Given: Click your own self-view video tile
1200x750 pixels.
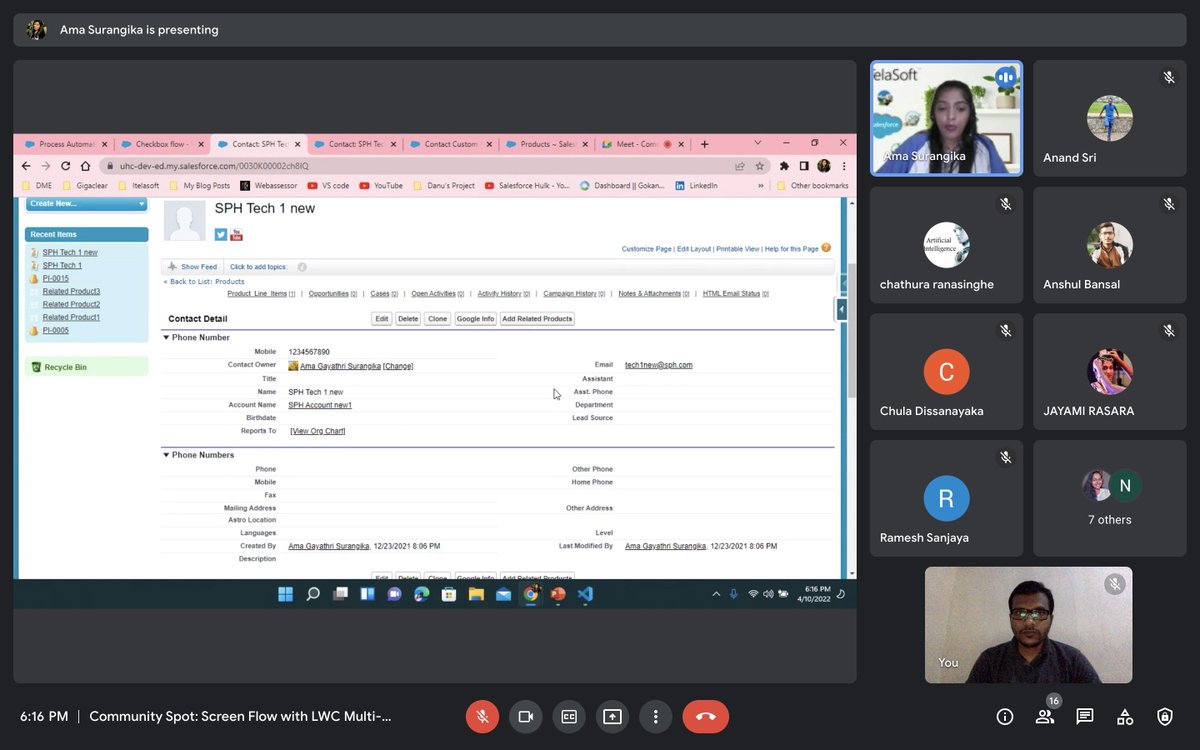Looking at the screenshot, I should (1028, 625).
